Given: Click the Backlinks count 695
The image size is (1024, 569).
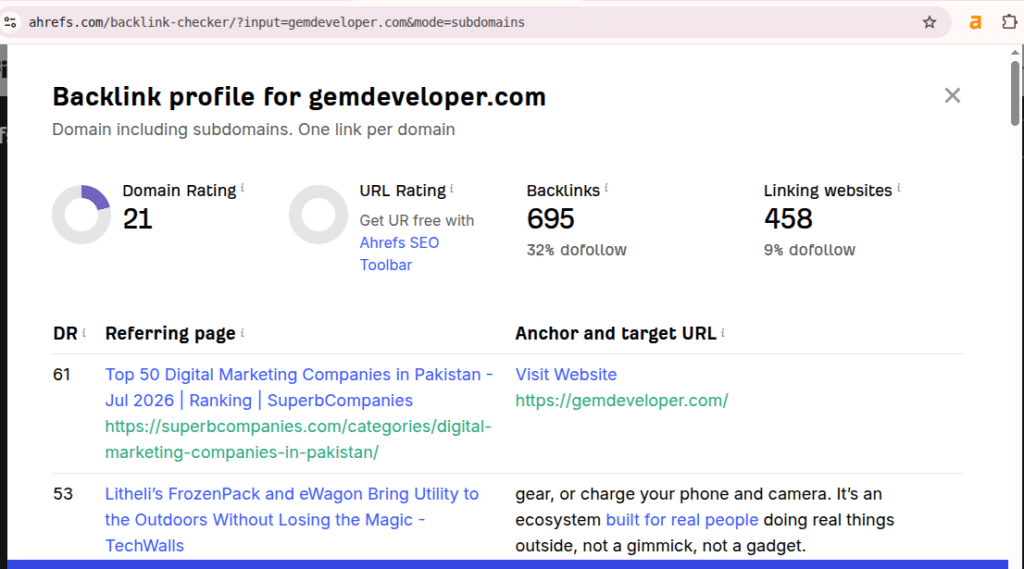Looking at the screenshot, I should pos(551,219).
